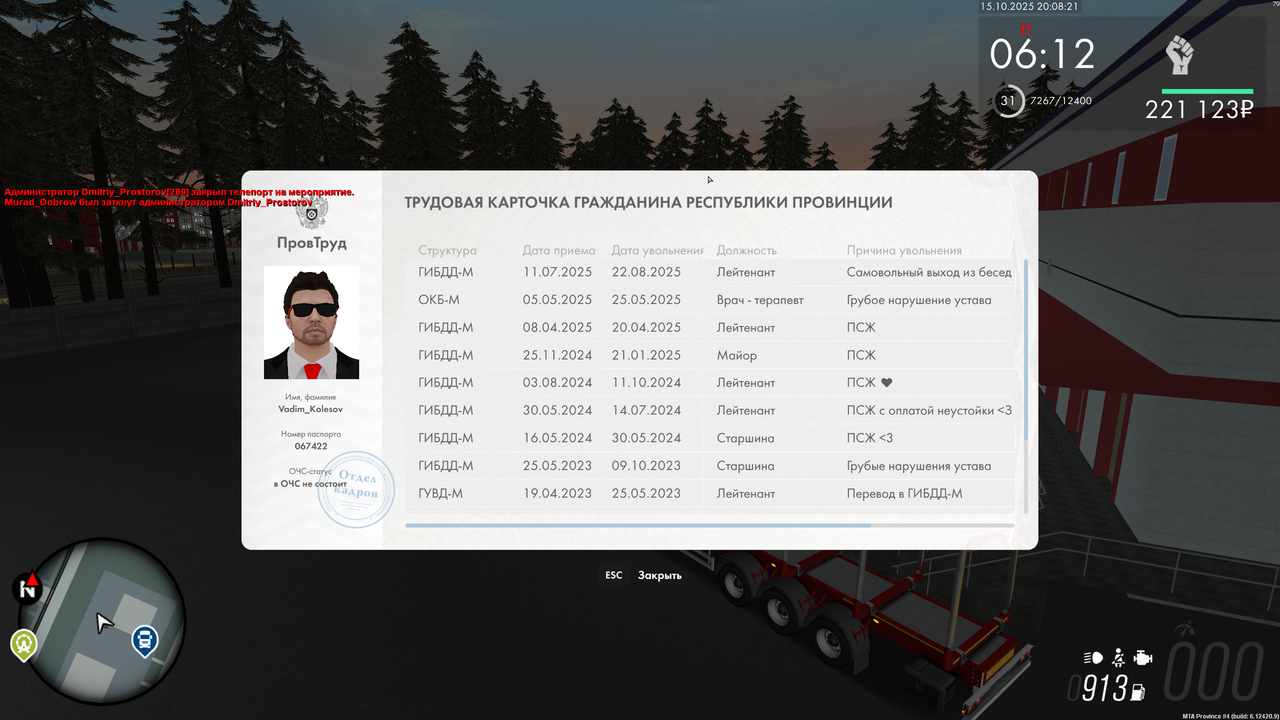Click the 221 123₽ money balance
The width and height of the screenshot is (1280, 720).
pyautogui.click(x=1199, y=110)
